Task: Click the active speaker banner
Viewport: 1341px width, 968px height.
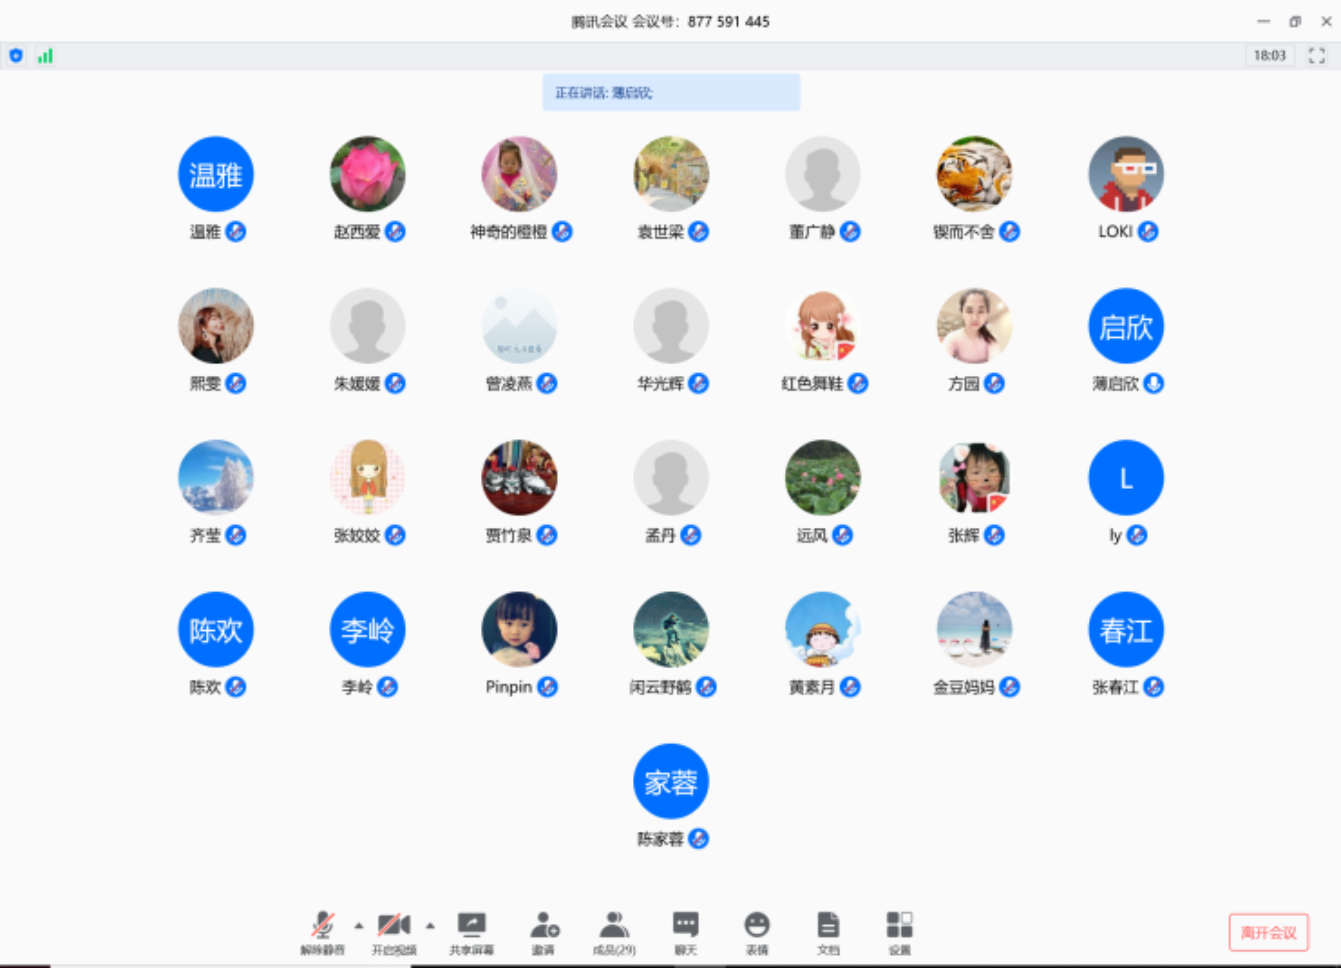Action: pyautogui.click(x=671, y=93)
